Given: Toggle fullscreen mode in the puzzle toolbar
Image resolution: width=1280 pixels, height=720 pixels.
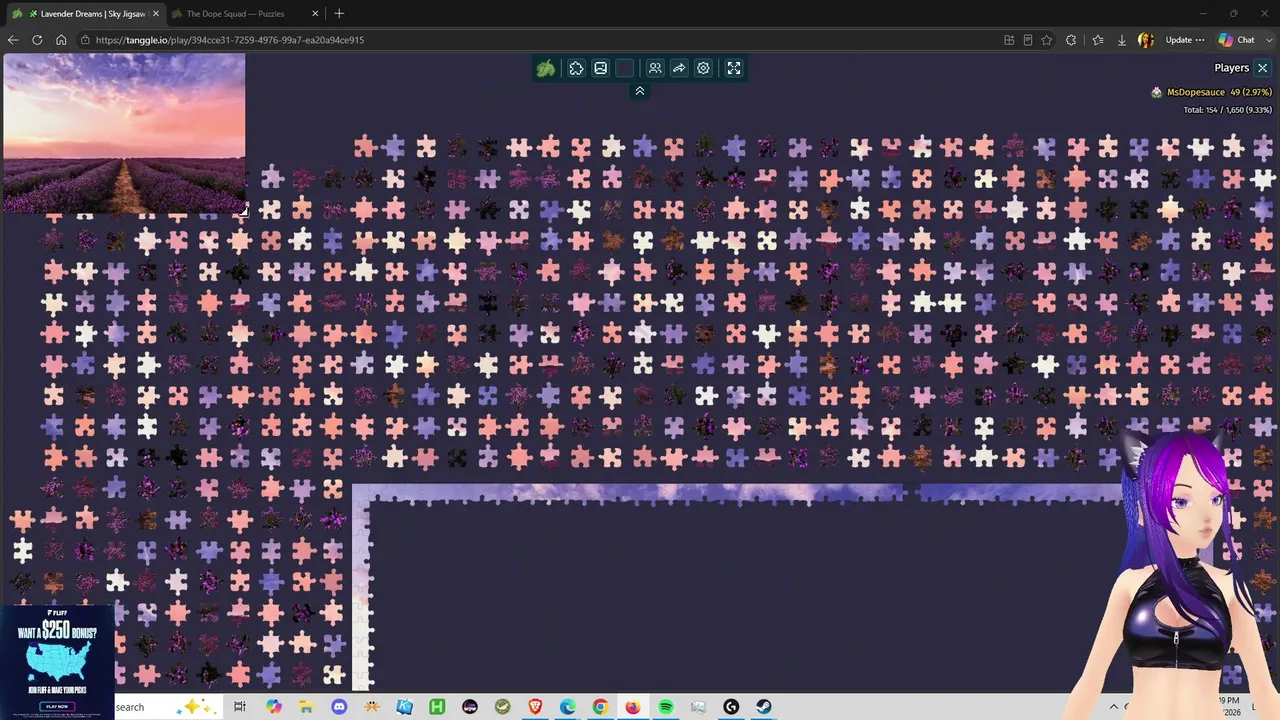Looking at the screenshot, I should coord(734,68).
